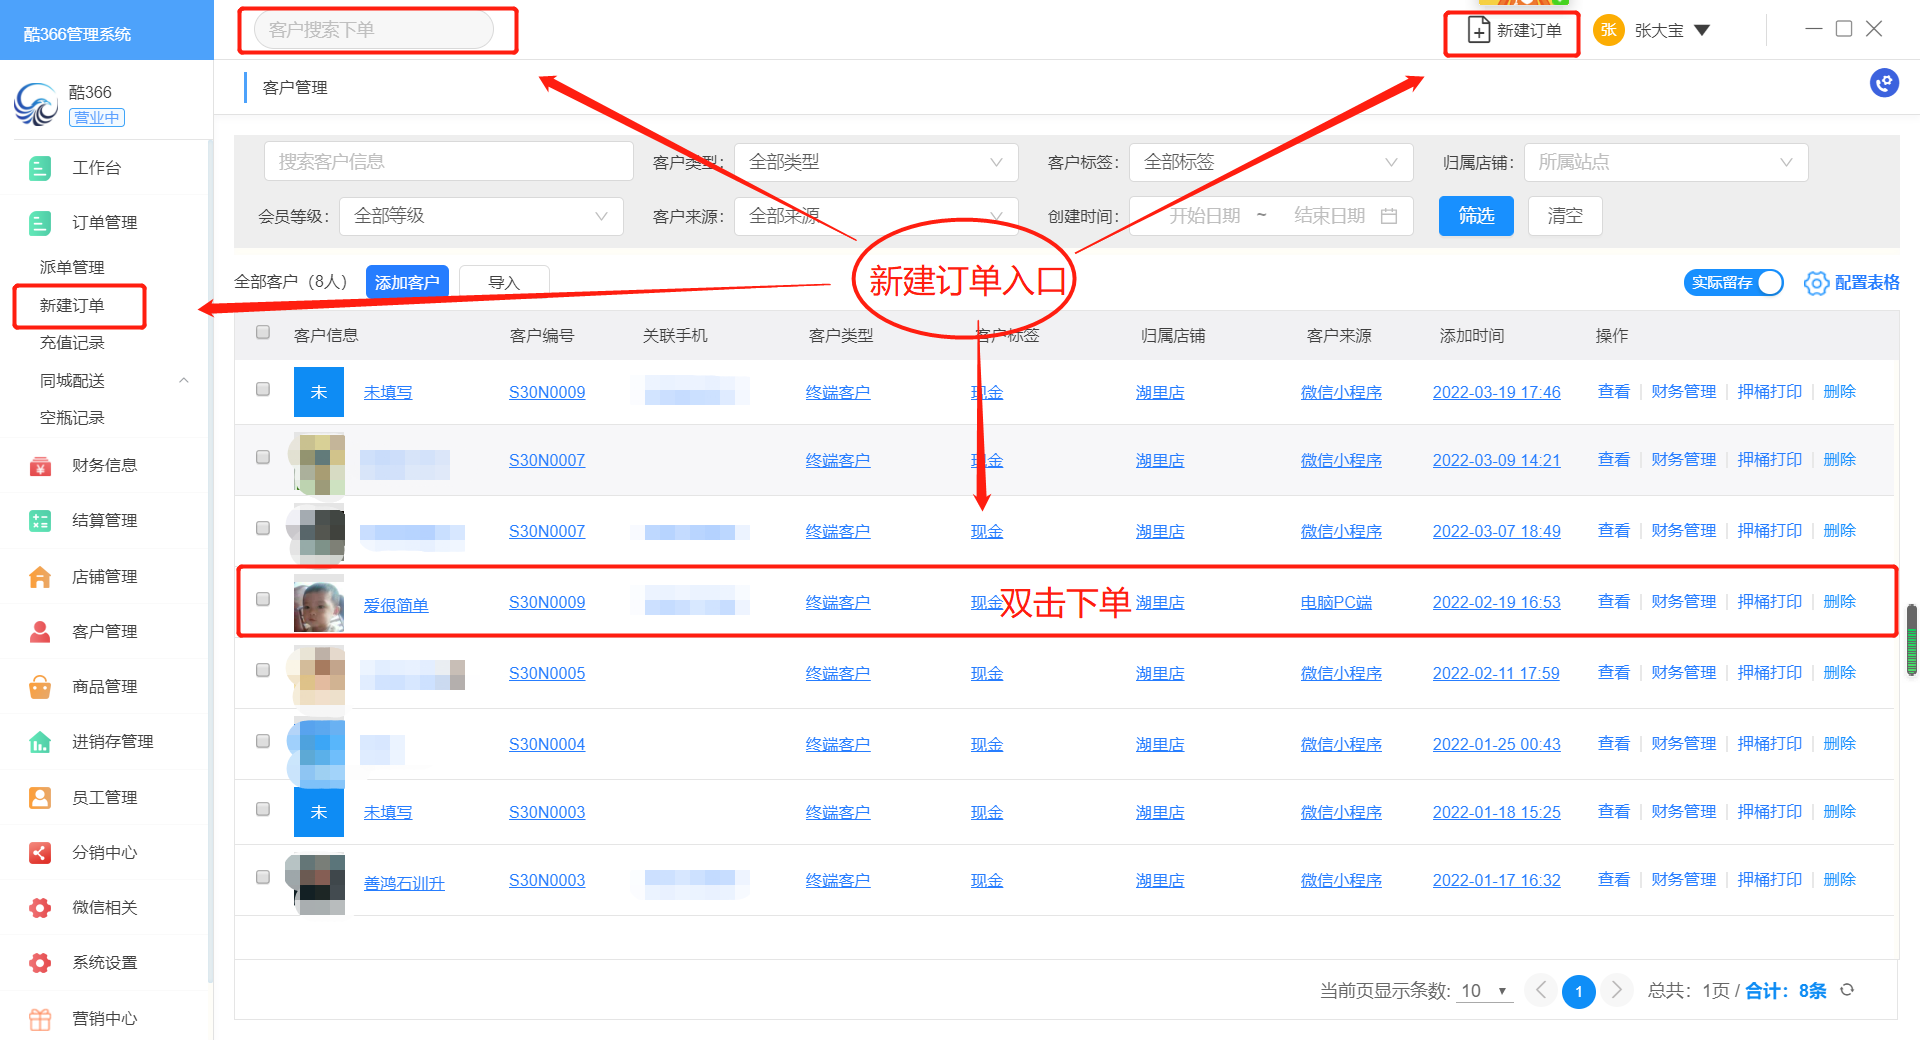
Task: Click the 客户搜索下单 search field
Action: coord(374,30)
